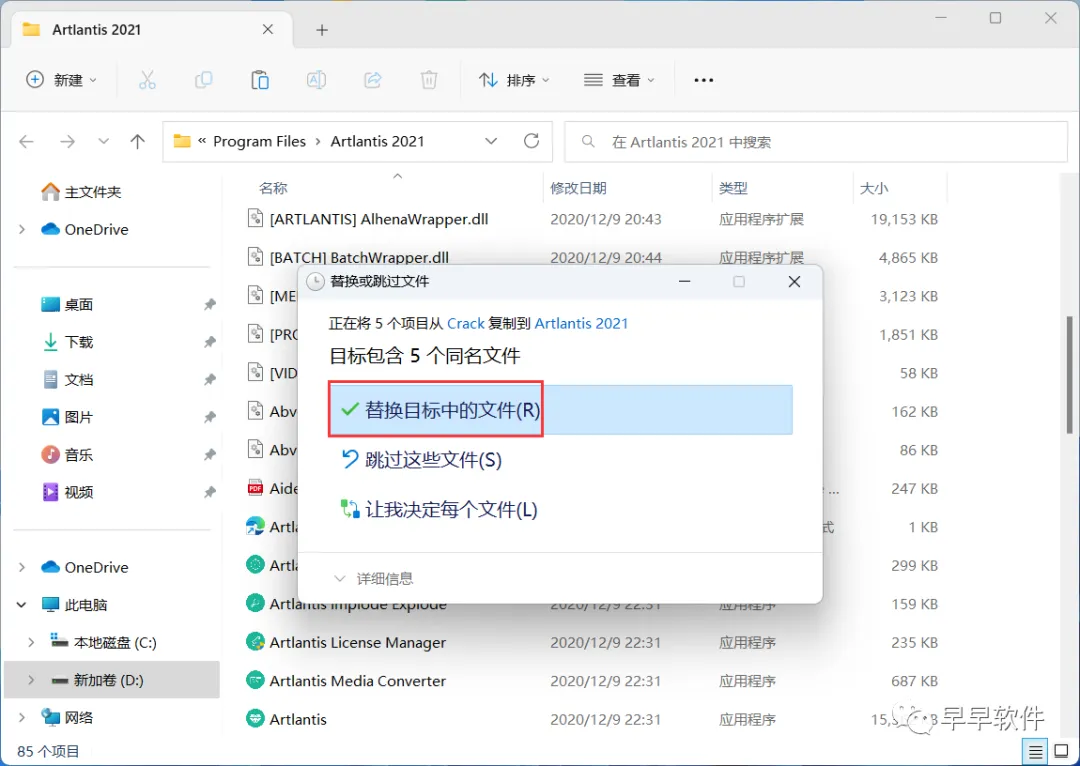This screenshot has width=1080, height=766.
Task: Sort by Size (大小) column header
Action: pyautogui.click(x=874, y=188)
